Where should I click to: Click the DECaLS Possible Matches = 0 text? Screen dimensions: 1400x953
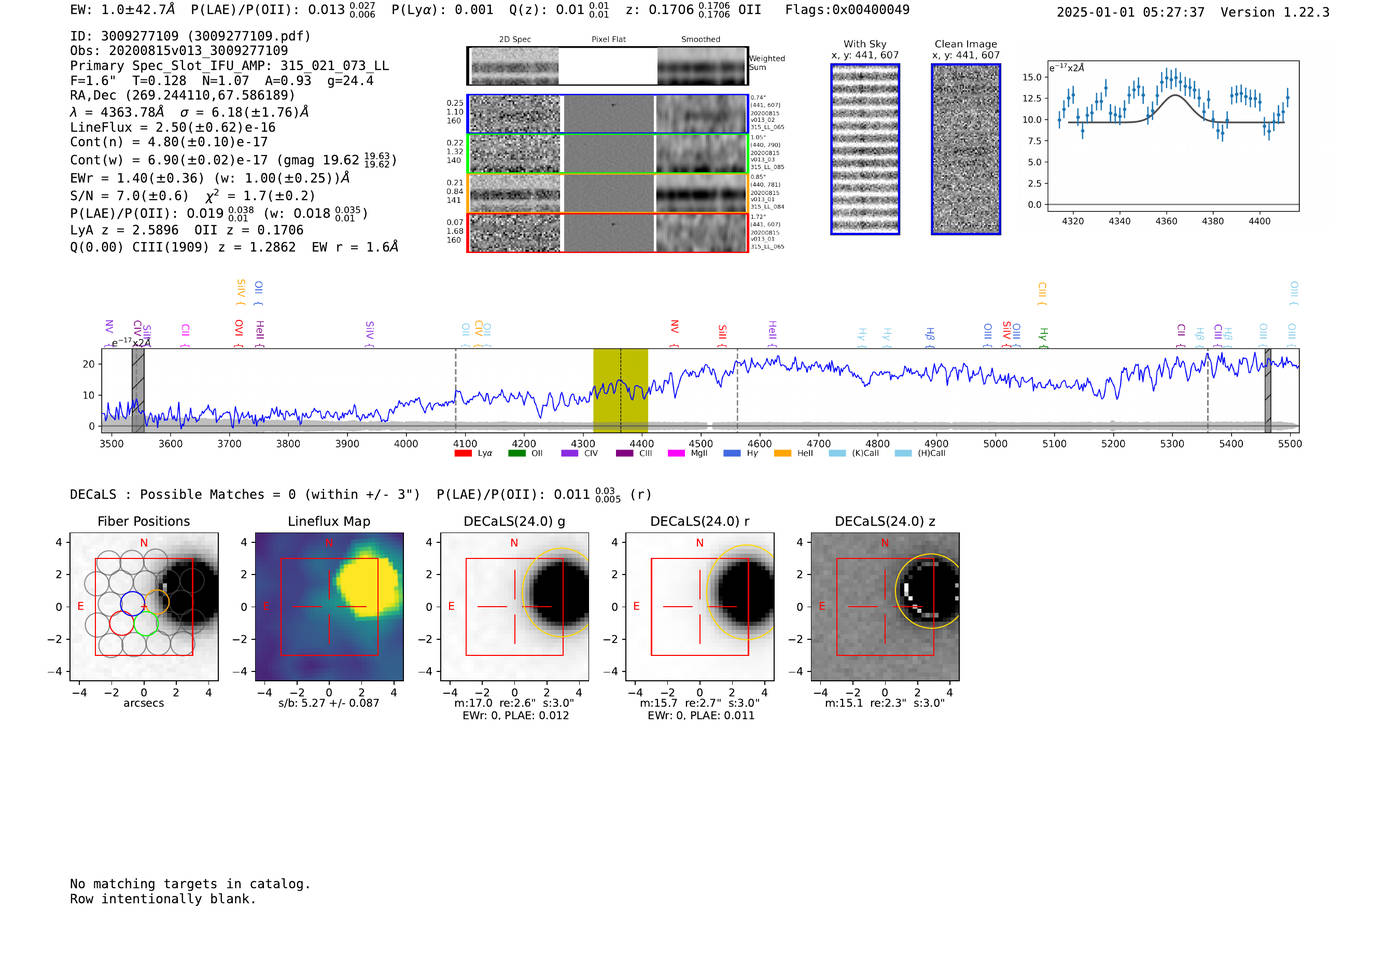245,495
